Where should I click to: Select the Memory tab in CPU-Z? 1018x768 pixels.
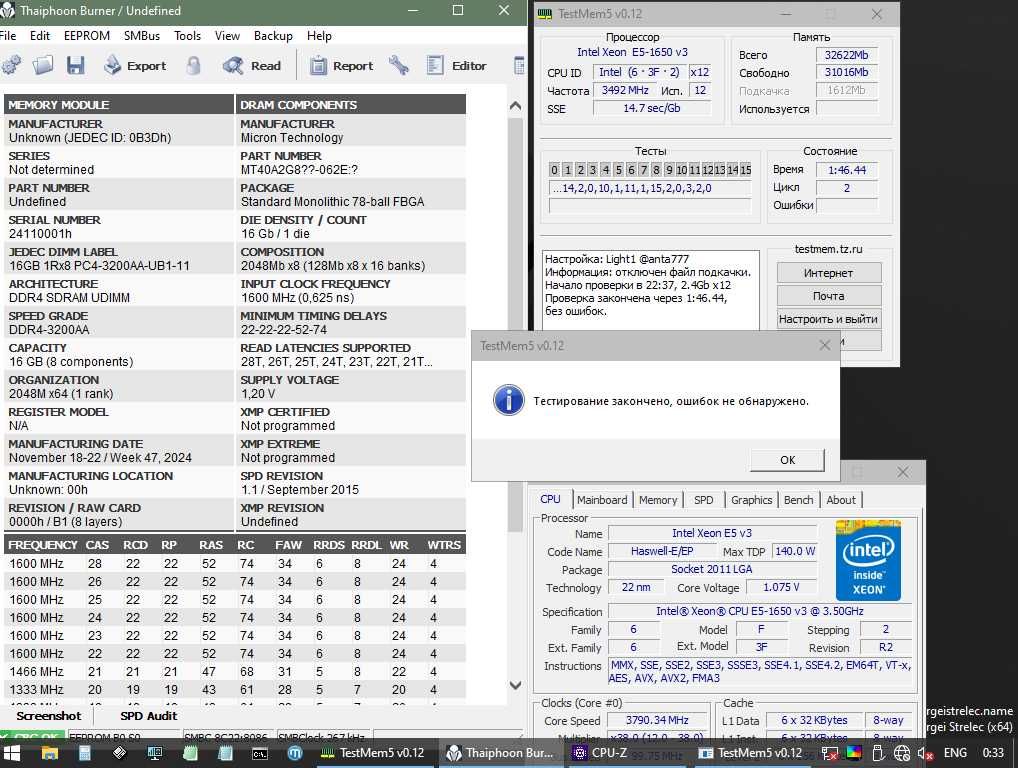click(658, 500)
